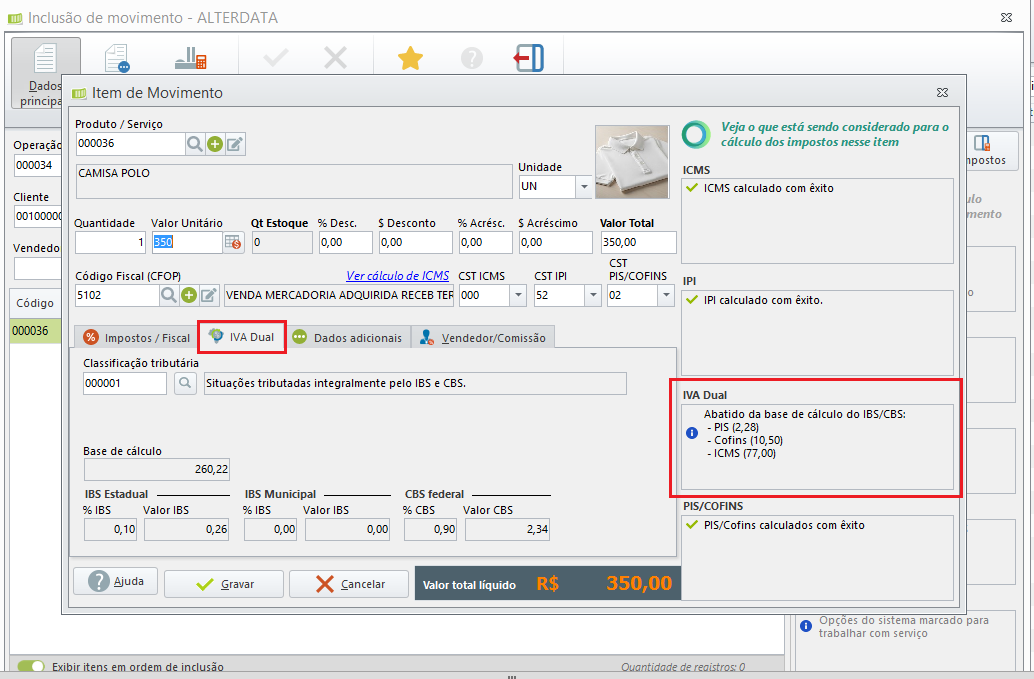This screenshot has width=1034, height=679.
Task: Click the Ver cálculo de ICMS link
Action: click(397, 275)
